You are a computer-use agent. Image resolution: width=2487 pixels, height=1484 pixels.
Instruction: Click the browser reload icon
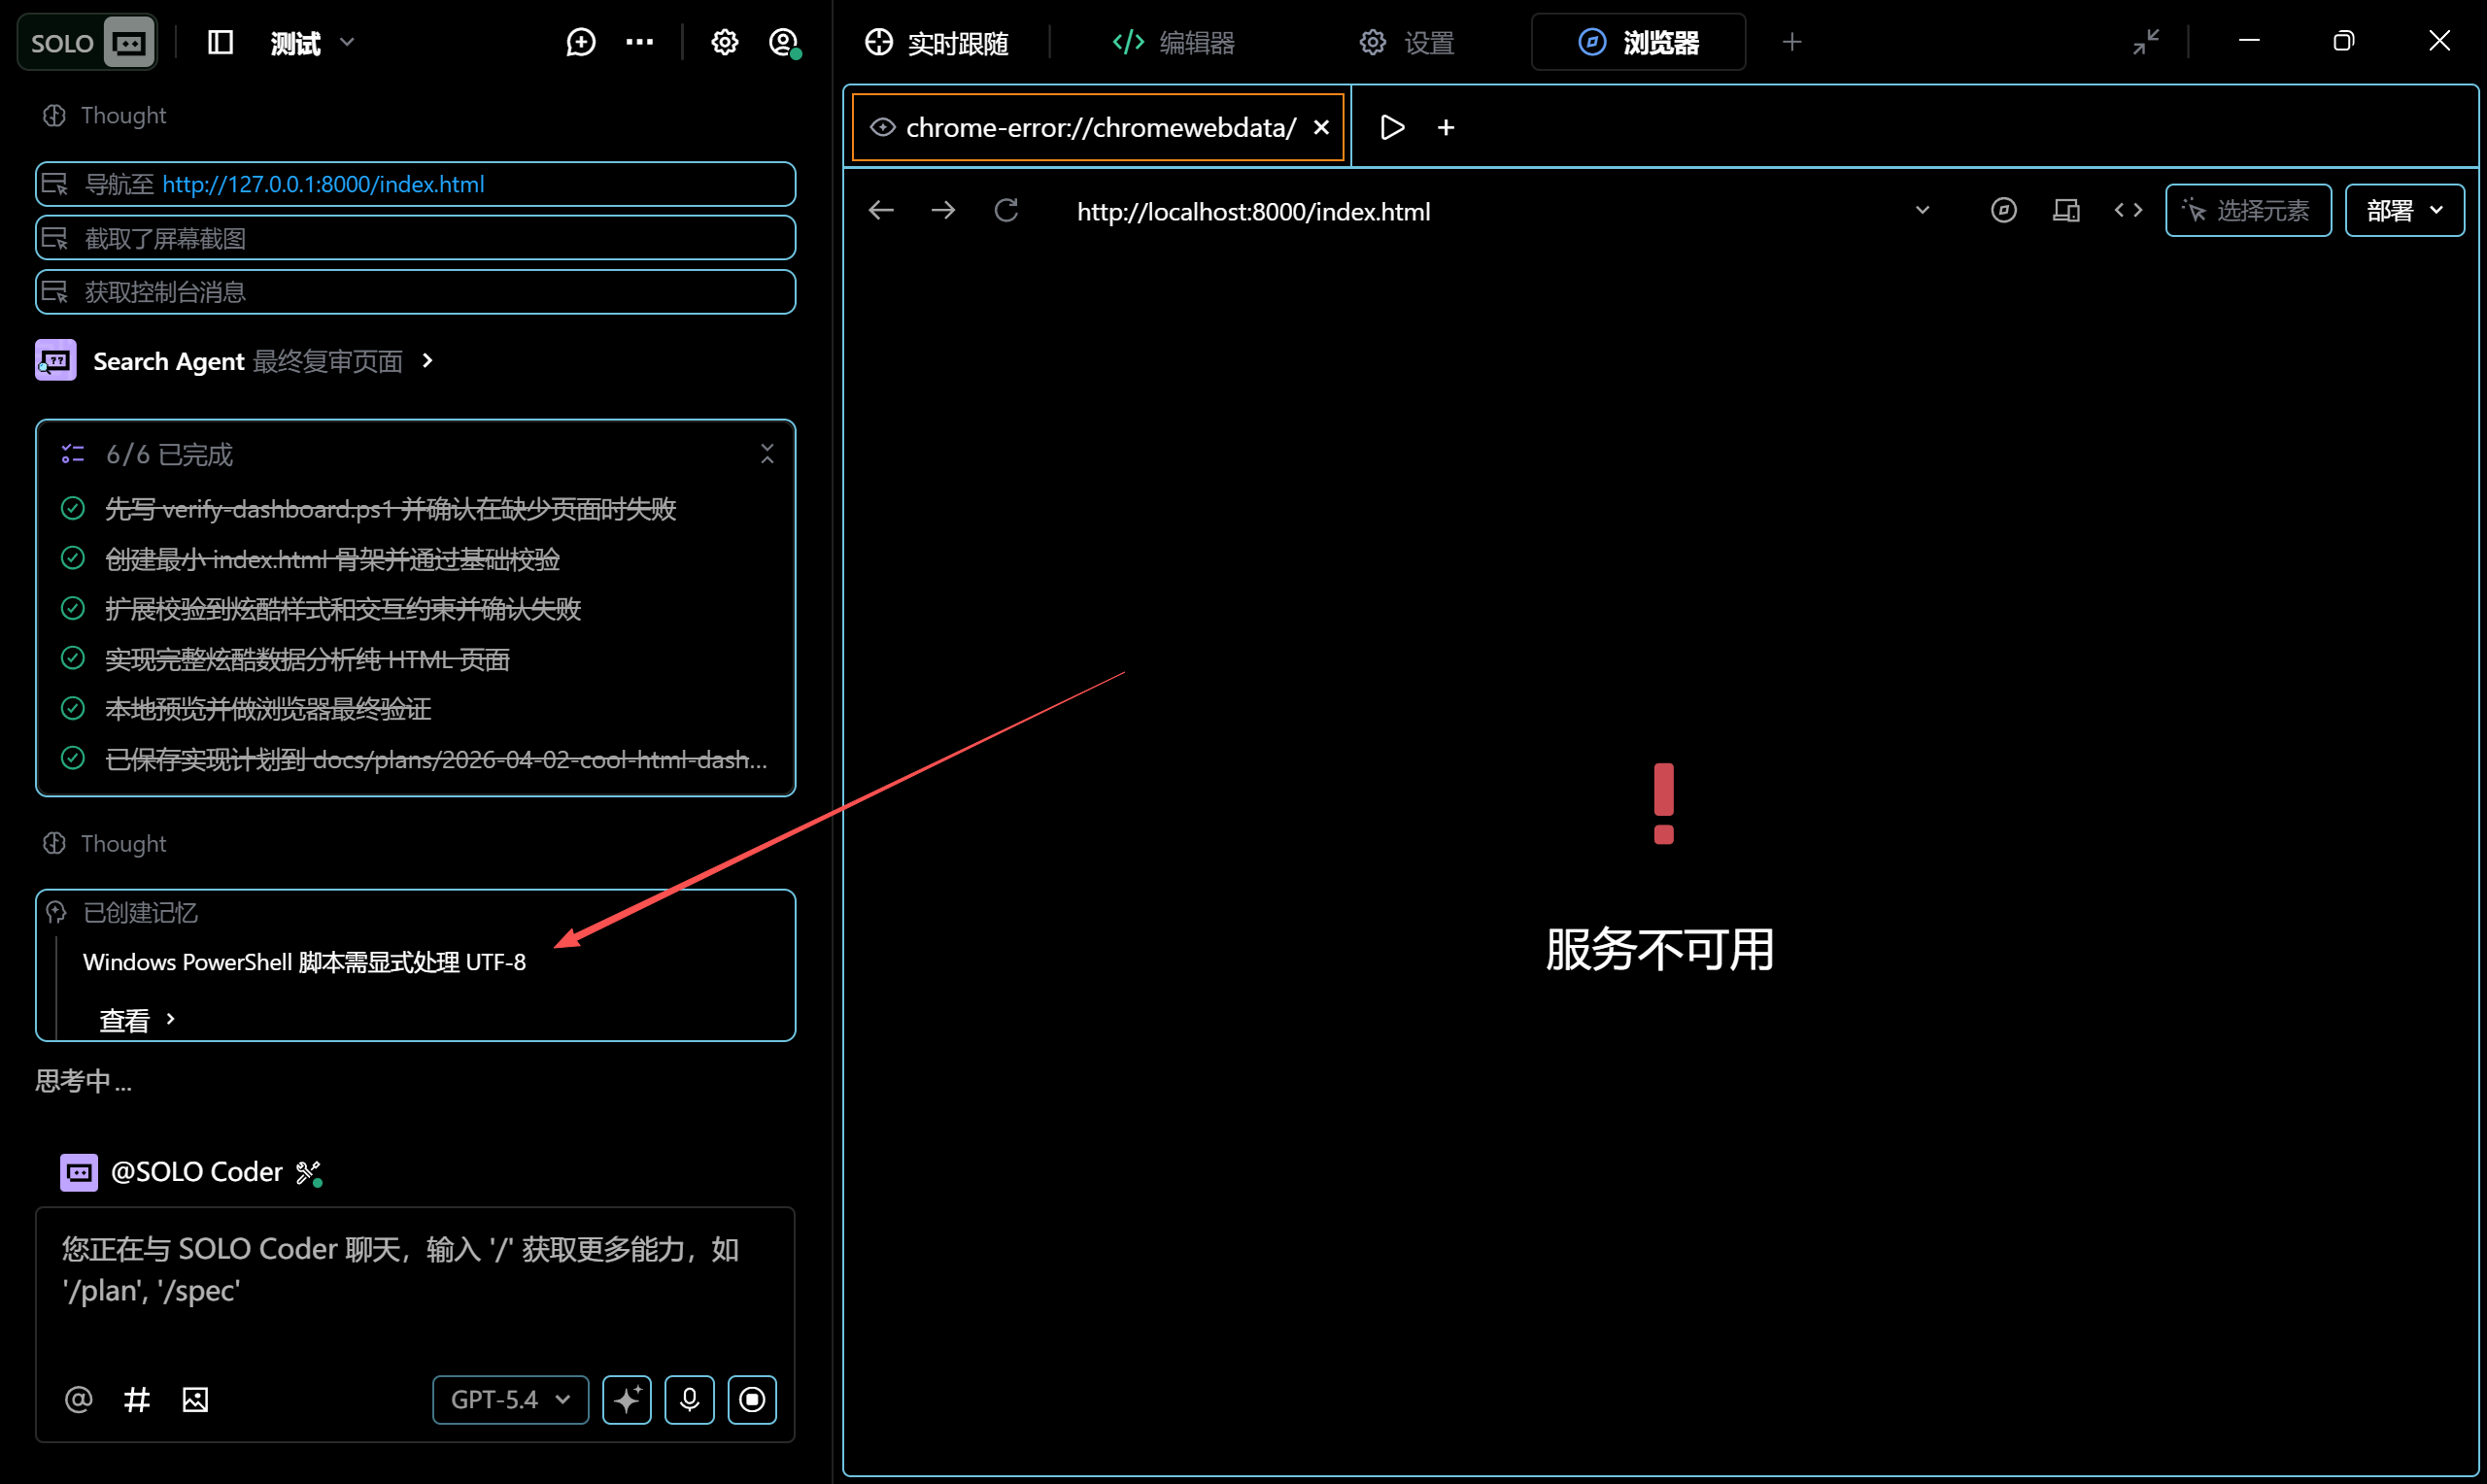pyautogui.click(x=1006, y=211)
